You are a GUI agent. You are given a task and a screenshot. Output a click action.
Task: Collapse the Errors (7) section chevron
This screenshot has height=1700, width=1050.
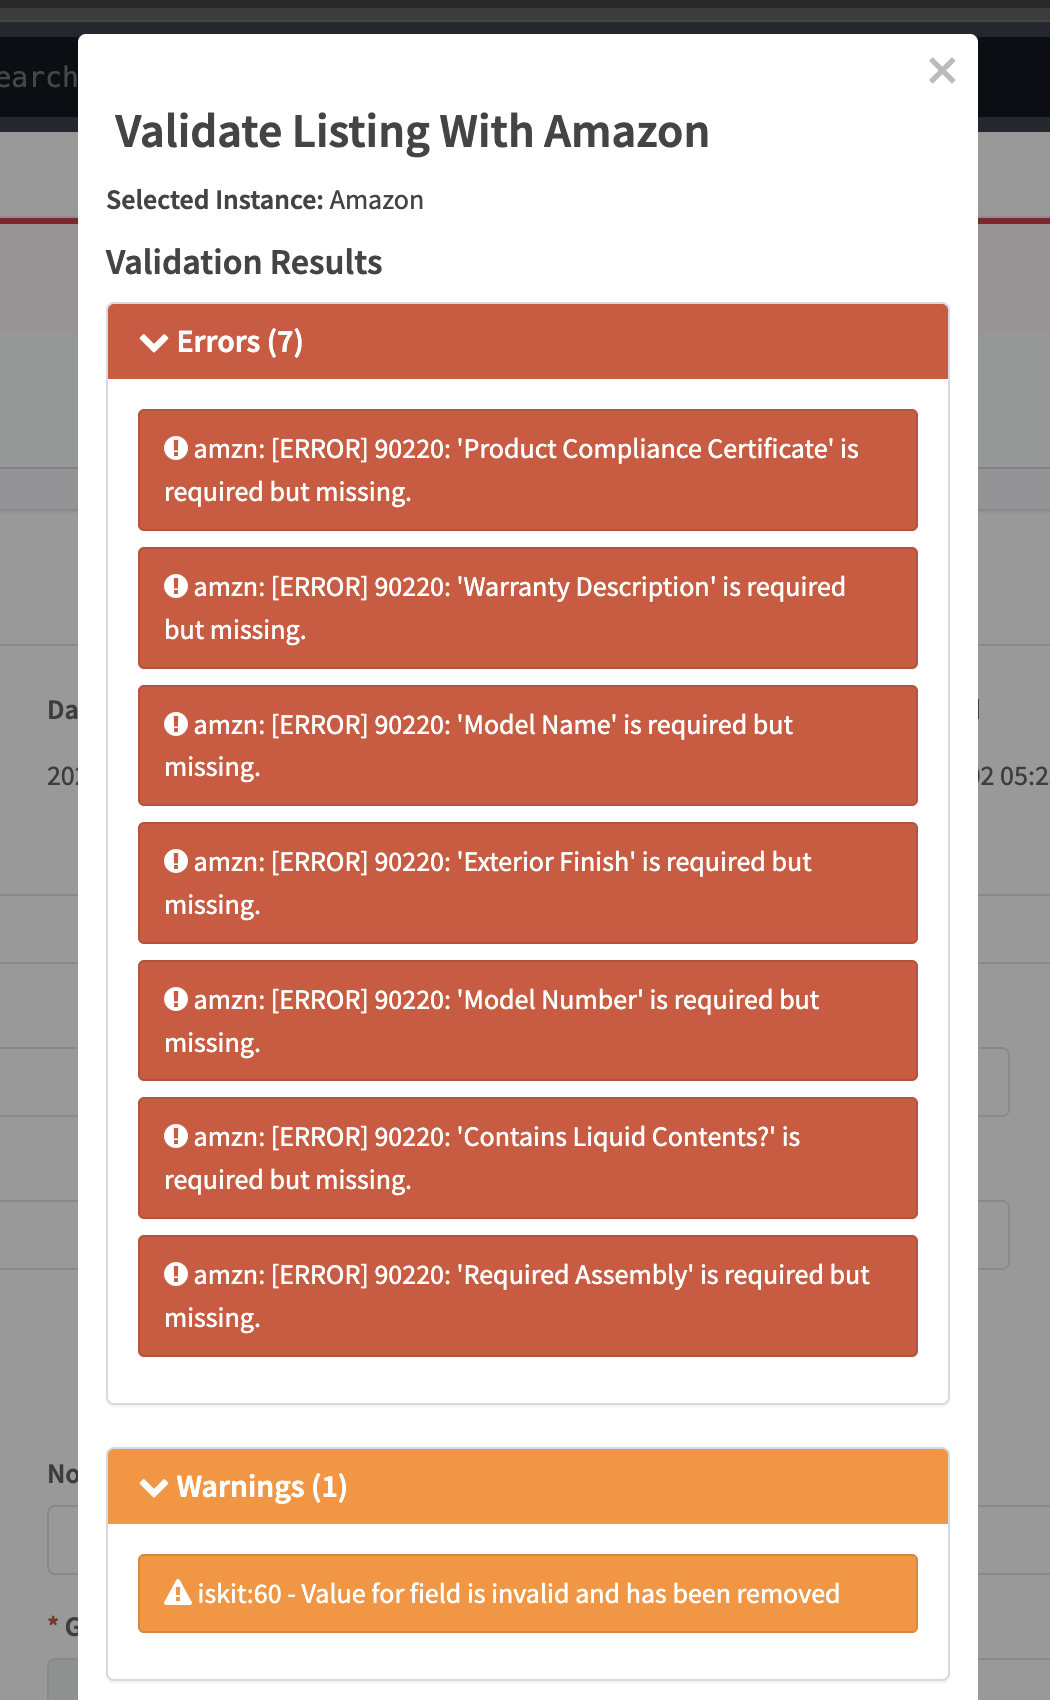pyautogui.click(x=154, y=343)
